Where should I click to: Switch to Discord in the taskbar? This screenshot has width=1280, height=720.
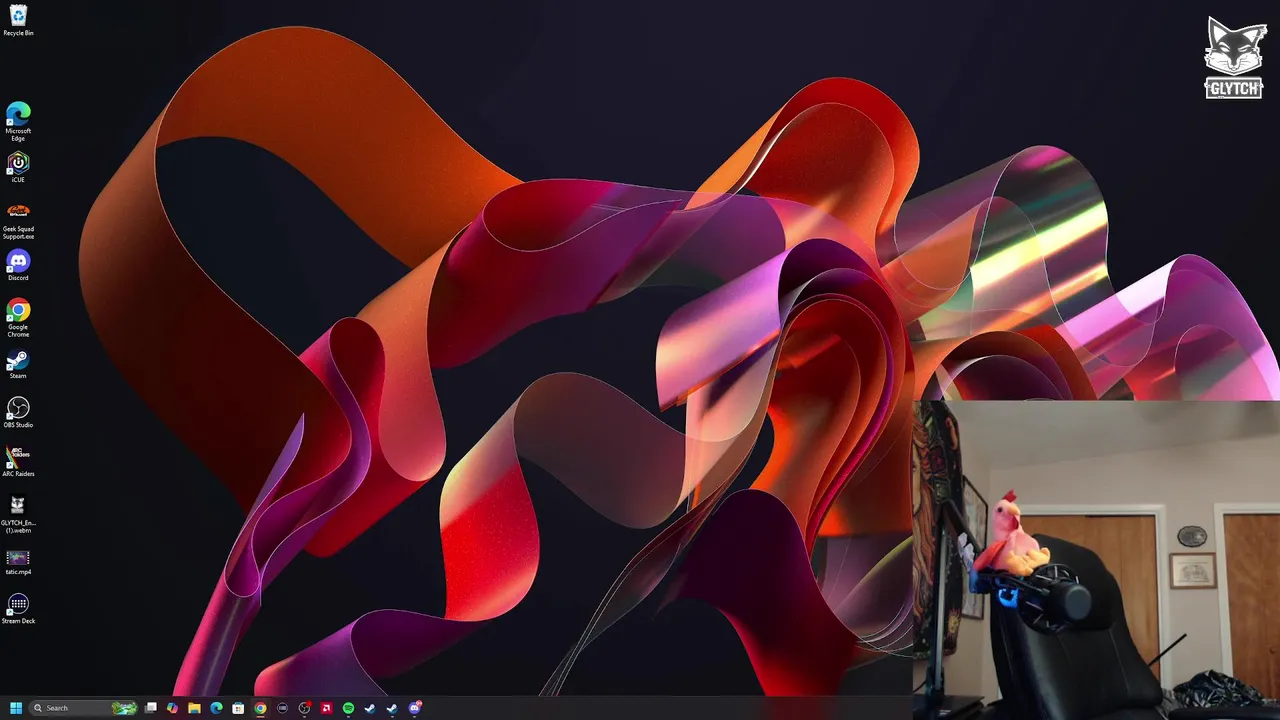[415, 708]
